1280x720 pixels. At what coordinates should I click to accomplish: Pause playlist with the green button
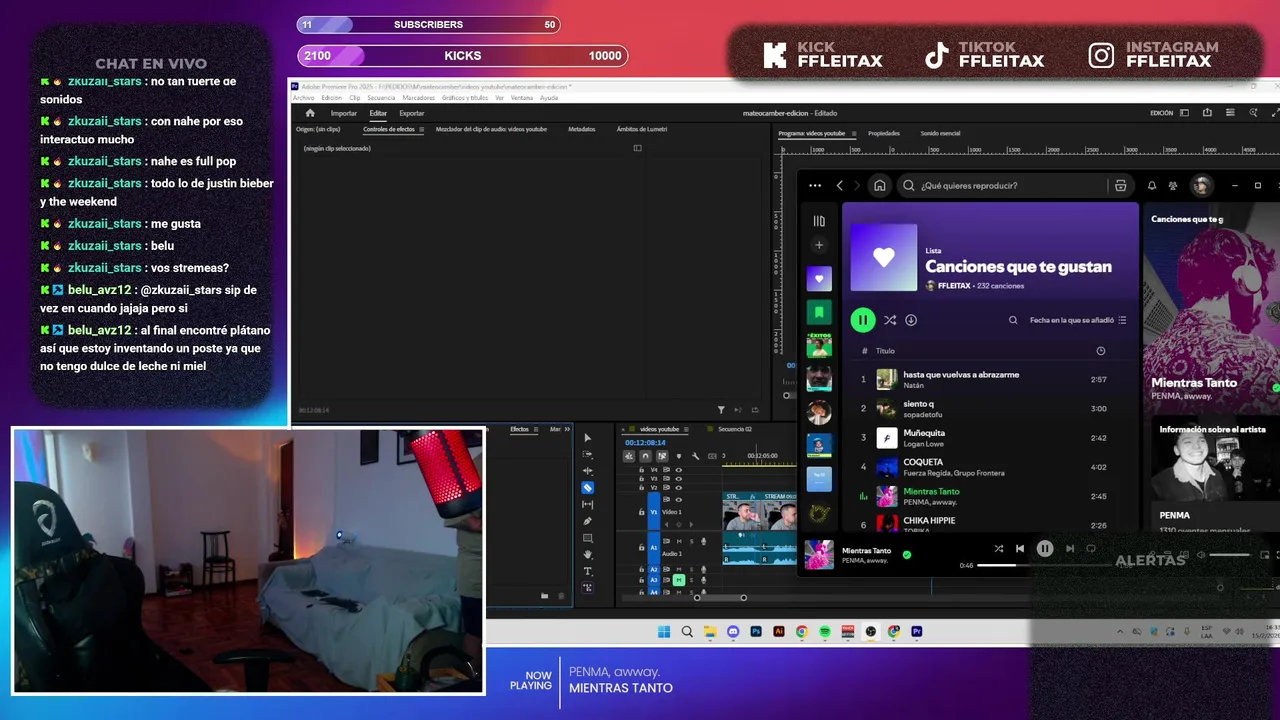[x=862, y=320]
